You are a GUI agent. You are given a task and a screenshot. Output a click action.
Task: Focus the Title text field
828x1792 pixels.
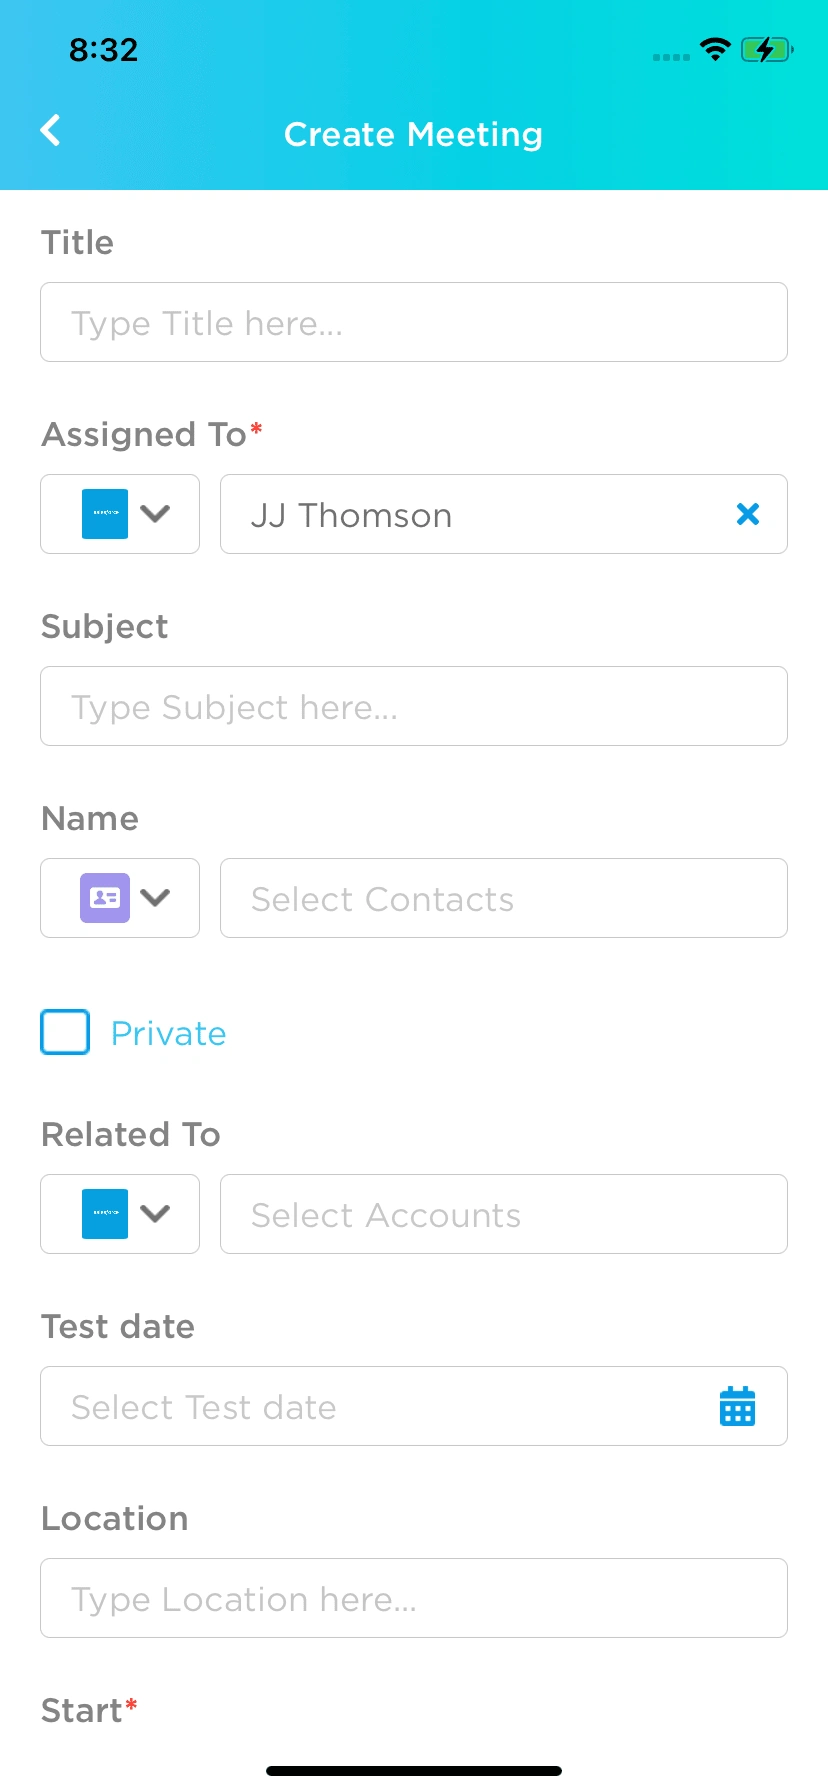[x=414, y=322]
